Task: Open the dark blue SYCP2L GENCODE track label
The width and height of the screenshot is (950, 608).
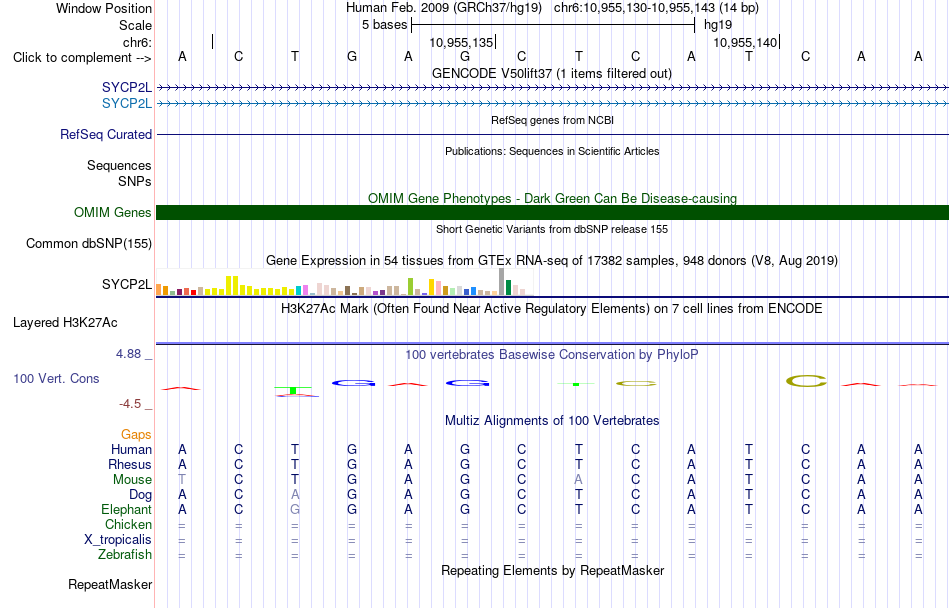Action: pyautogui.click(x=127, y=88)
